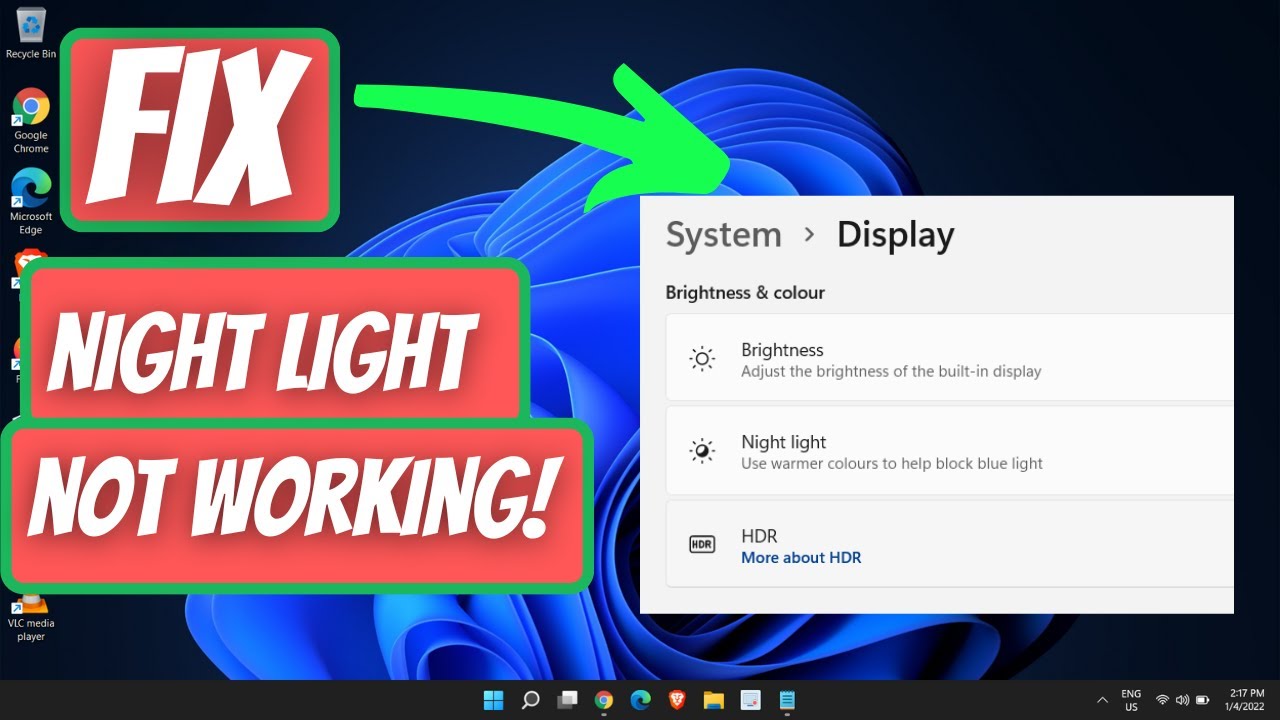Click the 'Brightness & colour' section heading

pos(745,293)
